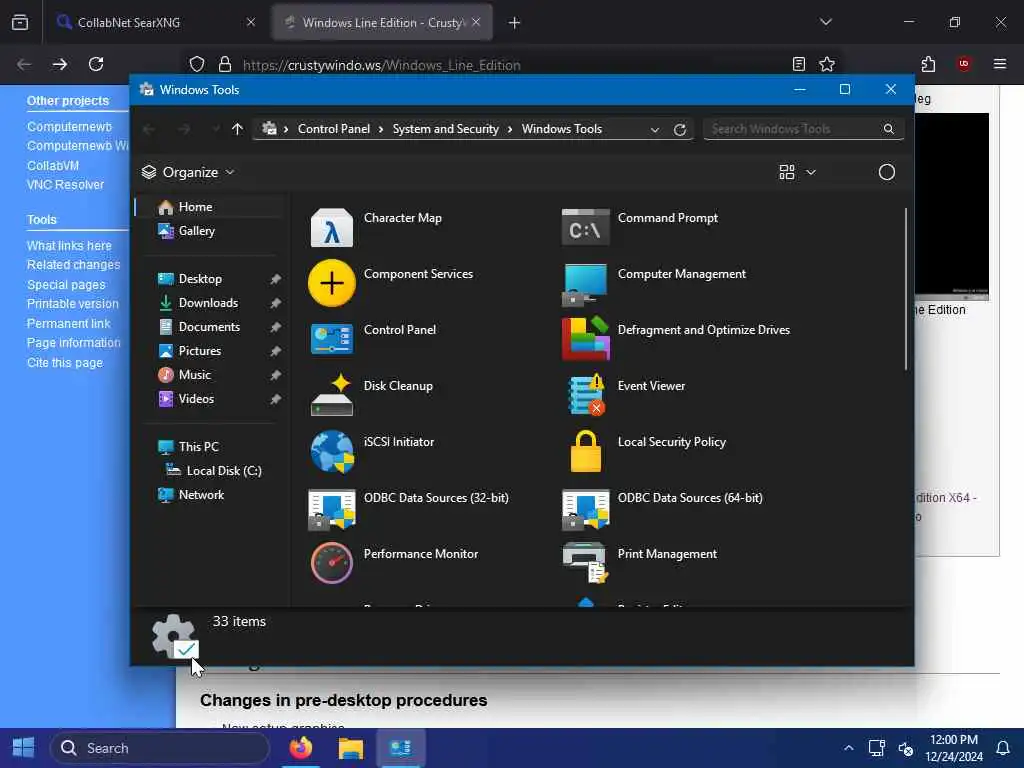This screenshot has height=768, width=1024.
Task: Open Defragment and Optimize Drives icon
Action: [x=585, y=339]
